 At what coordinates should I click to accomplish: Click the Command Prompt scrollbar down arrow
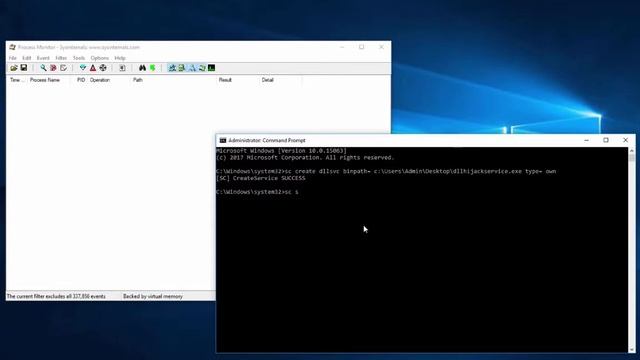(x=631, y=350)
